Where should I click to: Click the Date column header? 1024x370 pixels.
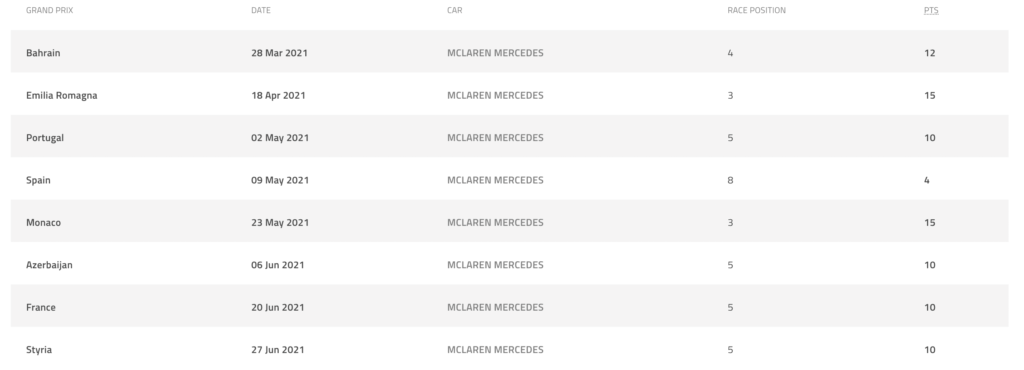261,10
